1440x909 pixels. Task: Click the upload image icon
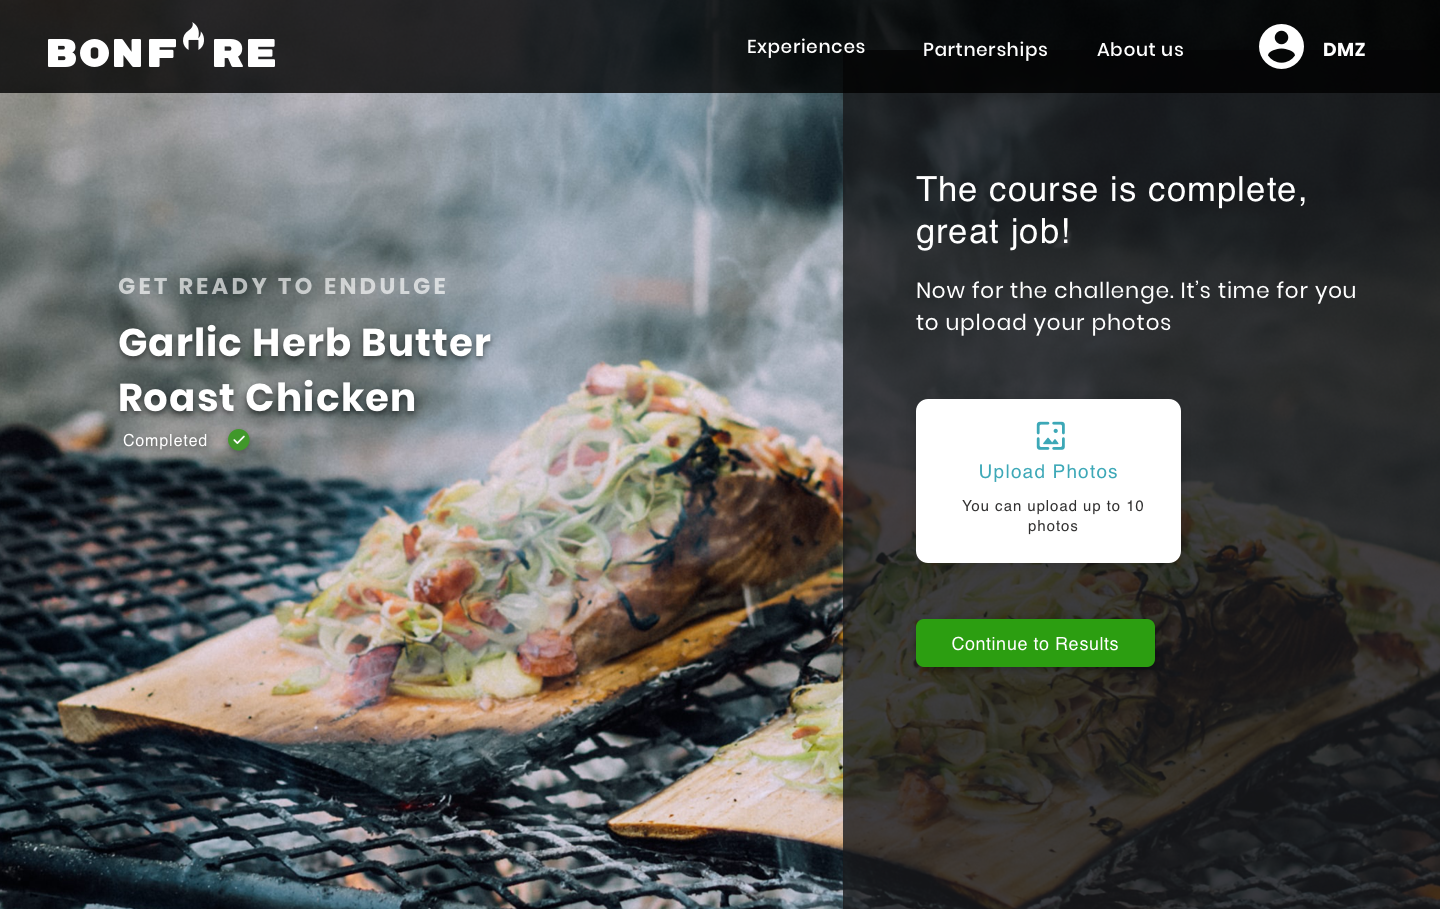pyautogui.click(x=1050, y=435)
